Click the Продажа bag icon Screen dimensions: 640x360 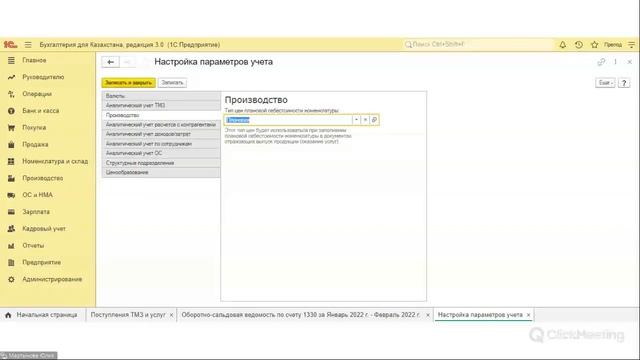point(11,144)
